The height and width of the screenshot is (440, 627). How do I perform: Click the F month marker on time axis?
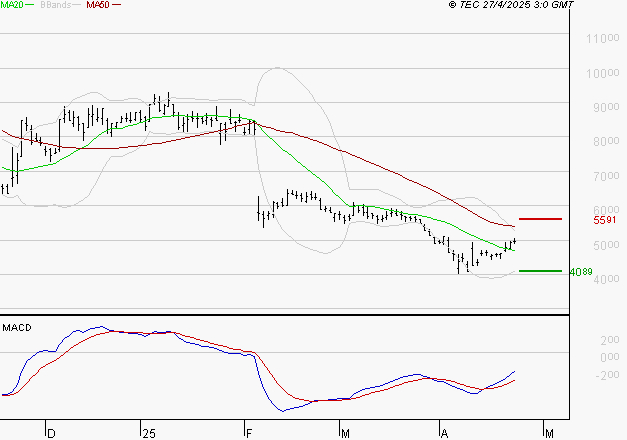pos(247,433)
